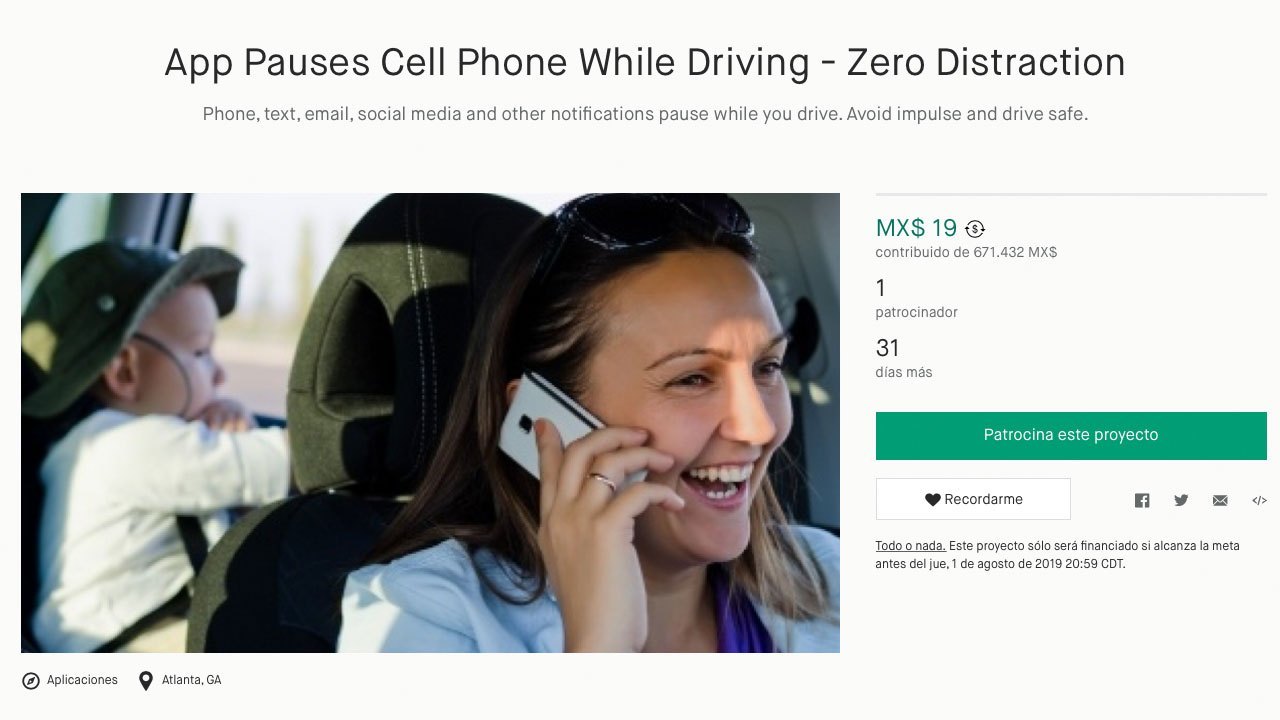Click the currency conversion icon near MX$ 19
This screenshot has height=720, width=1280.
pyautogui.click(x=975, y=229)
